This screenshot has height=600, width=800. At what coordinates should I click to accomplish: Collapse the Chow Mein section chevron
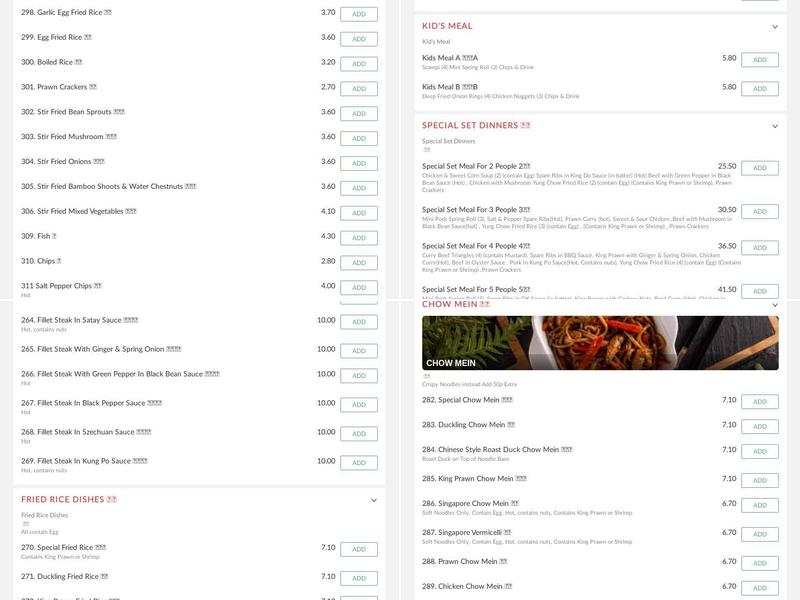(774, 304)
